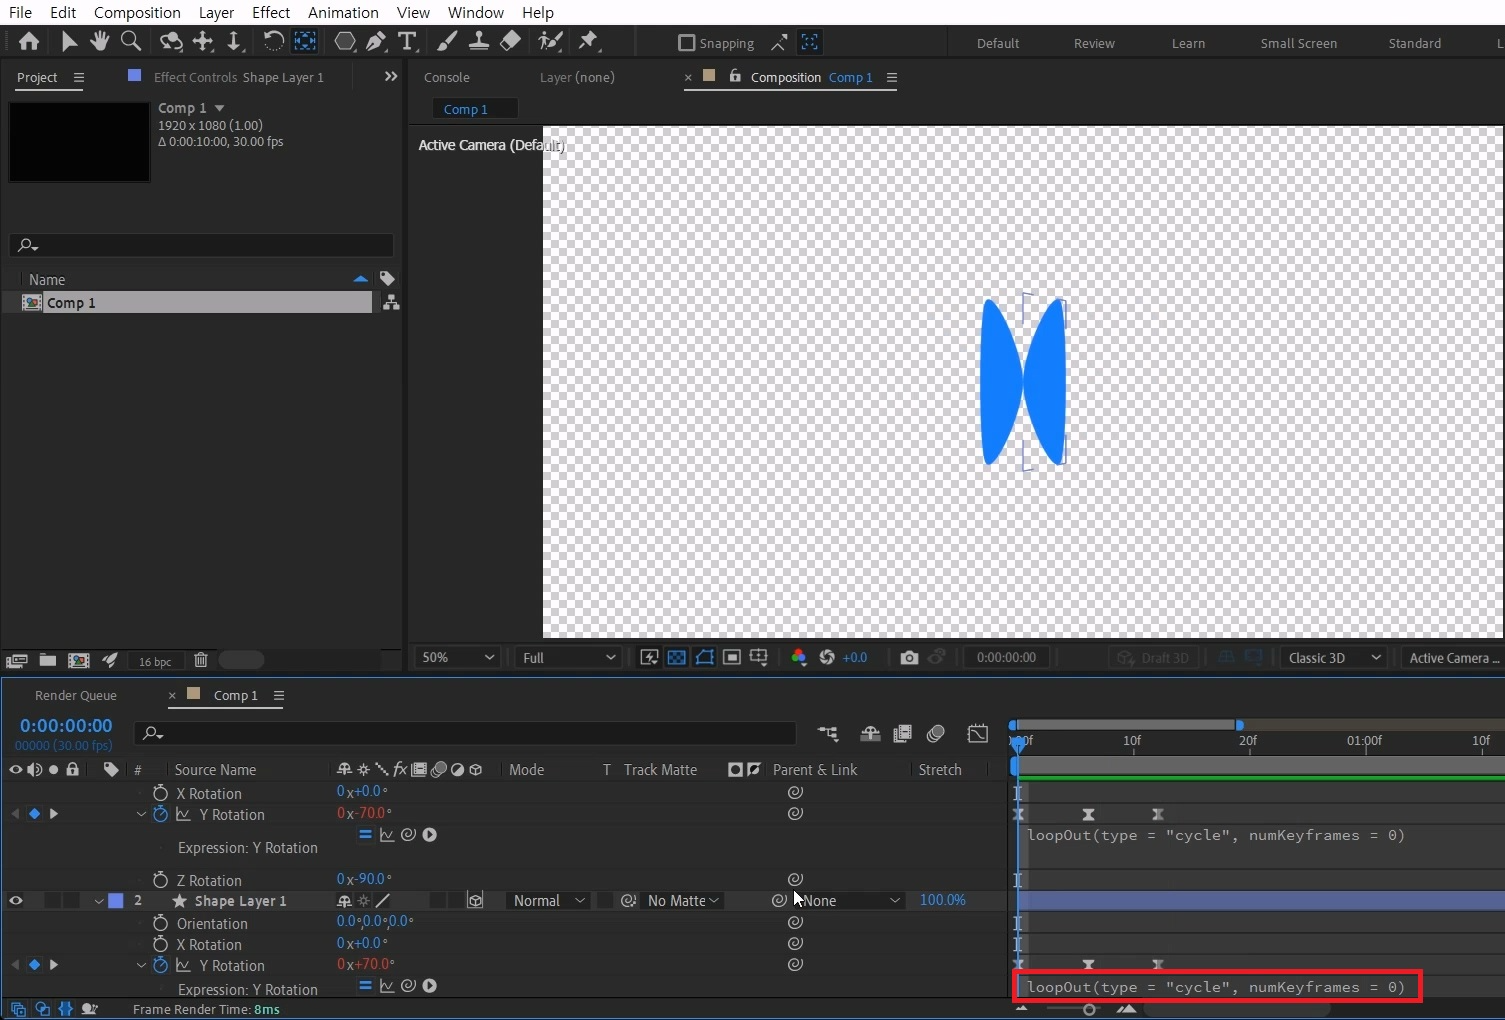This screenshot has width=1505, height=1020.
Task: Toggle the Orientation stopwatch
Action: 160,923
